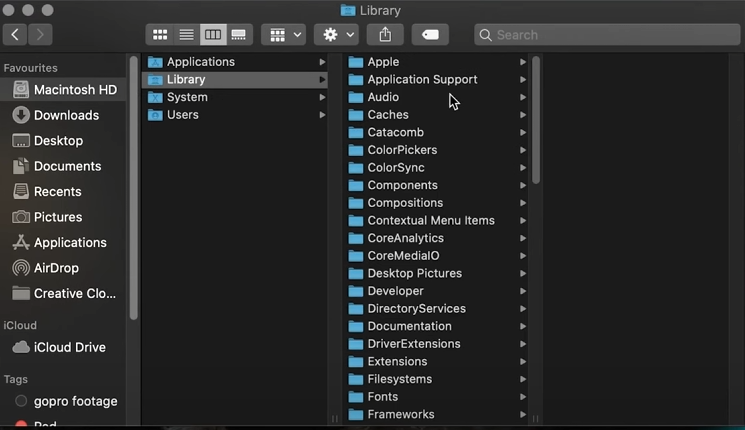Click the Documents page icon in sidebar
The width and height of the screenshot is (745, 430).
[x=21, y=166]
